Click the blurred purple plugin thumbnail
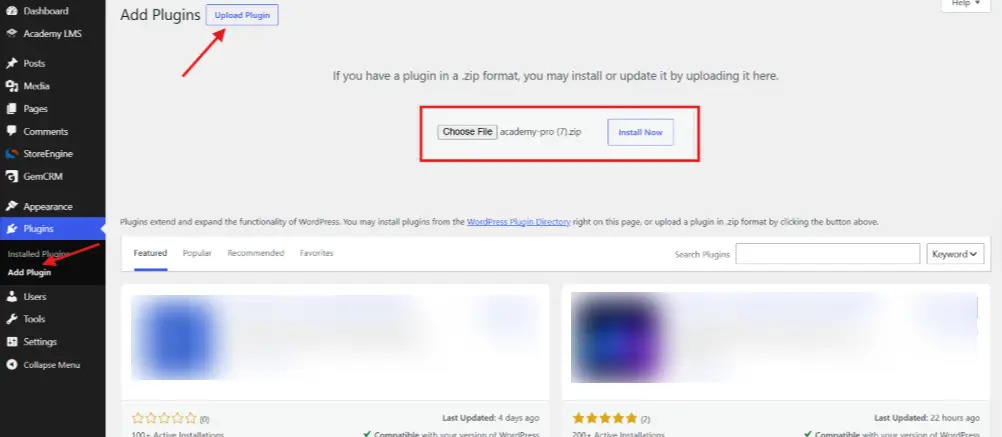Image resolution: width=1002 pixels, height=437 pixels. point(619,337)
